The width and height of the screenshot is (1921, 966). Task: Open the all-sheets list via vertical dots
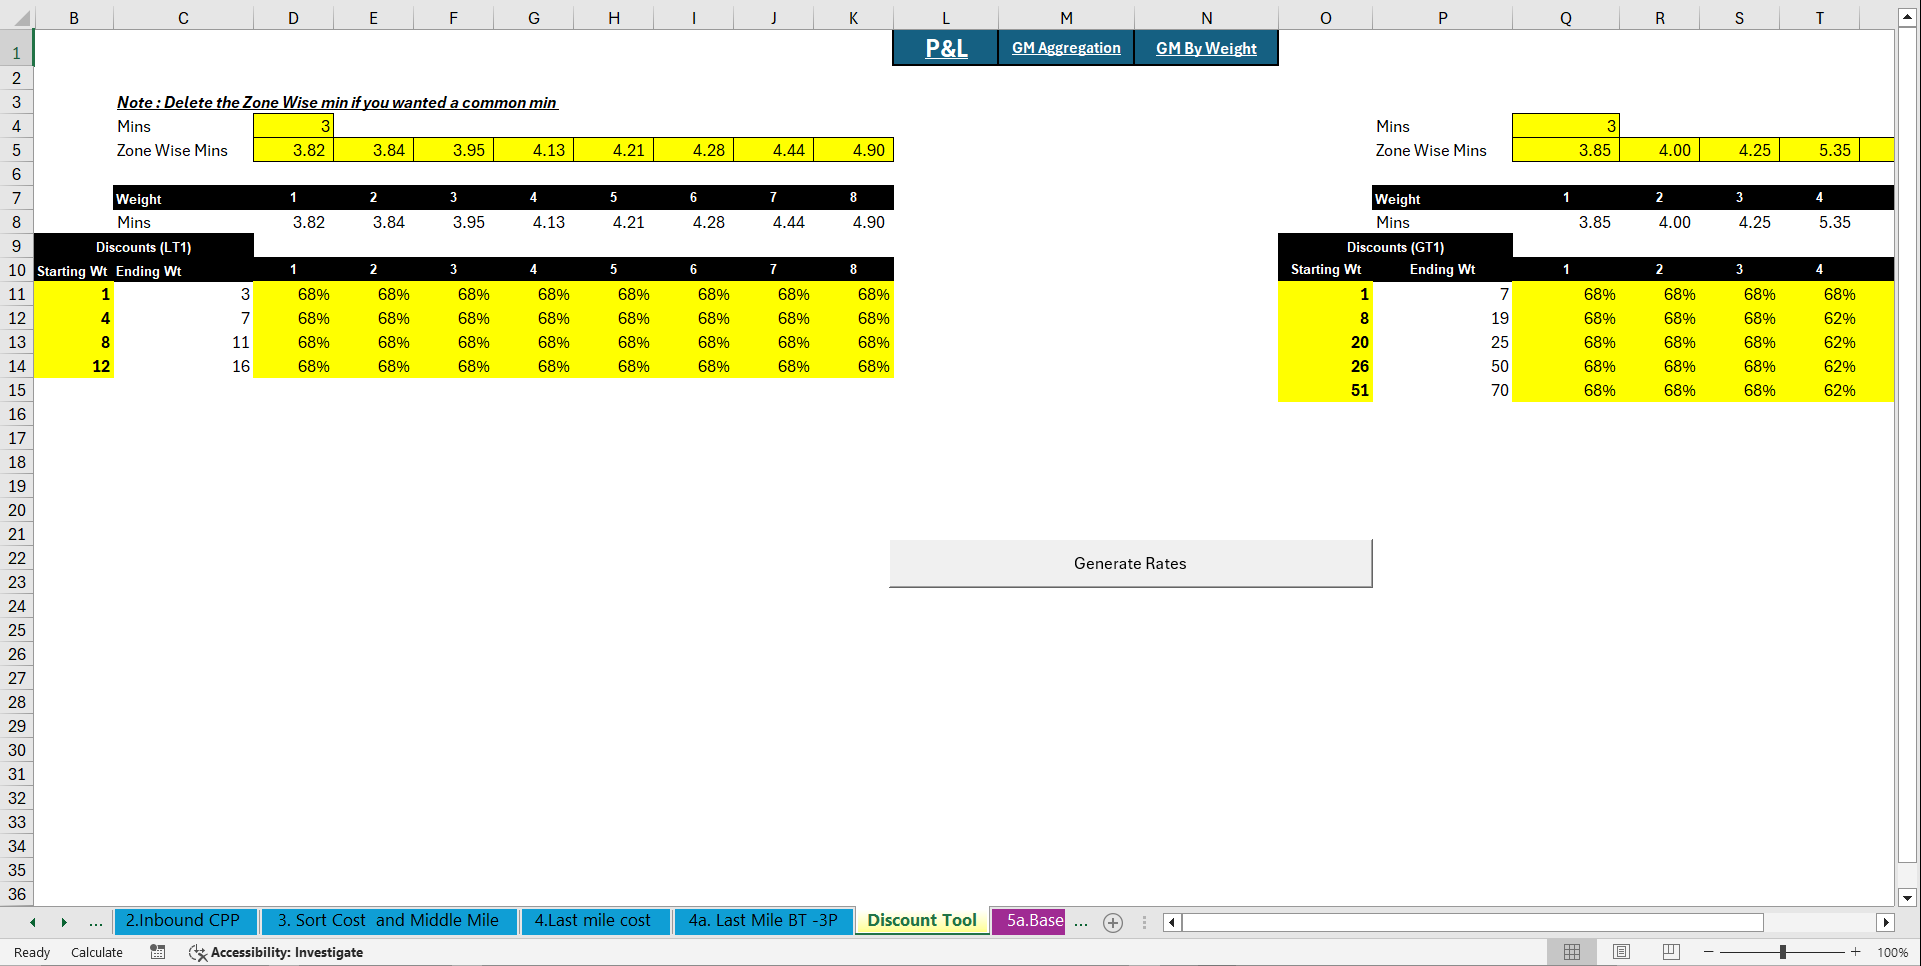pyautogui.click(x=1143, y=922)
